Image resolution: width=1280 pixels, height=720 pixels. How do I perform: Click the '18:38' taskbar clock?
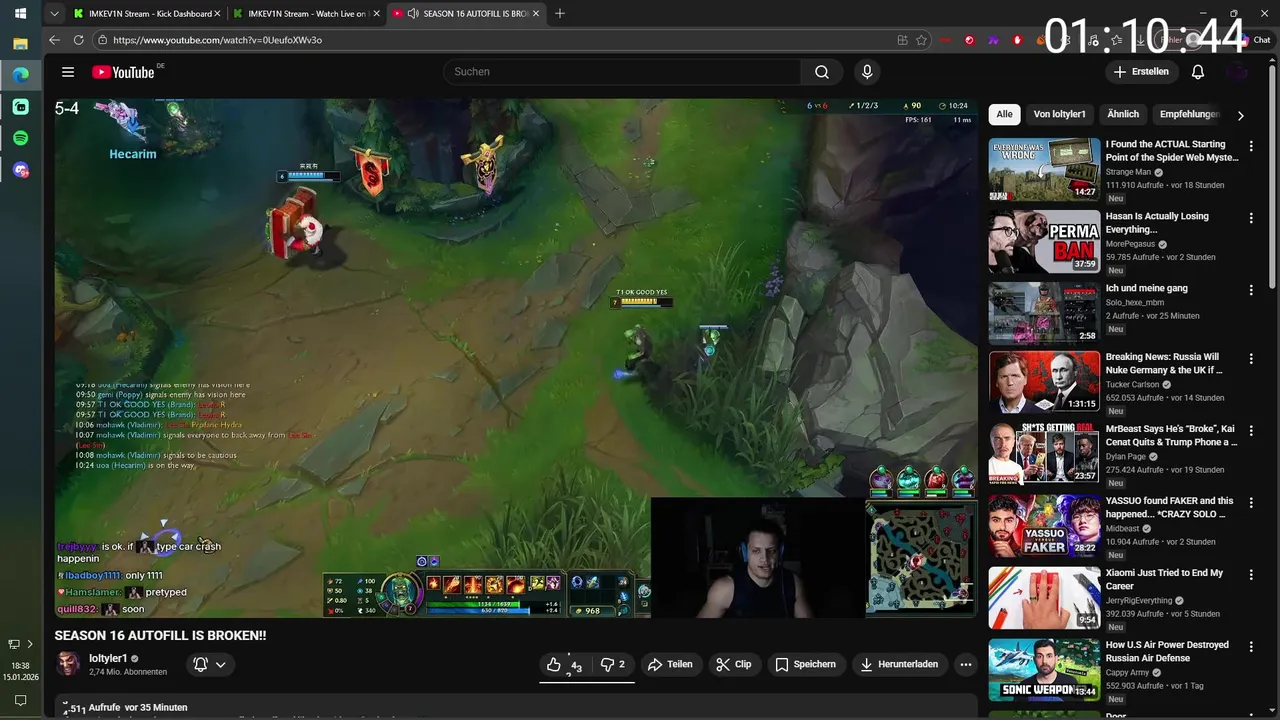20,666
